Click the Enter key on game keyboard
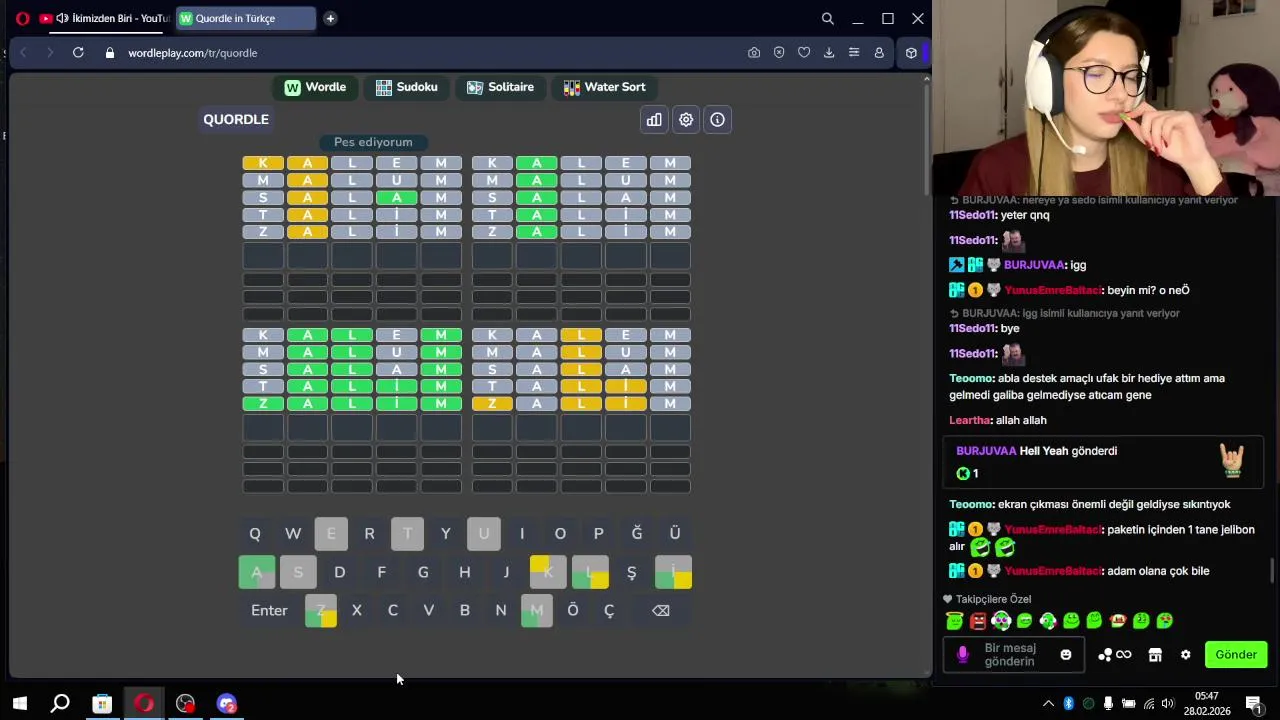Image resolution: width=1280 pixels, height=720 pixels. click(x=269, y=610)
